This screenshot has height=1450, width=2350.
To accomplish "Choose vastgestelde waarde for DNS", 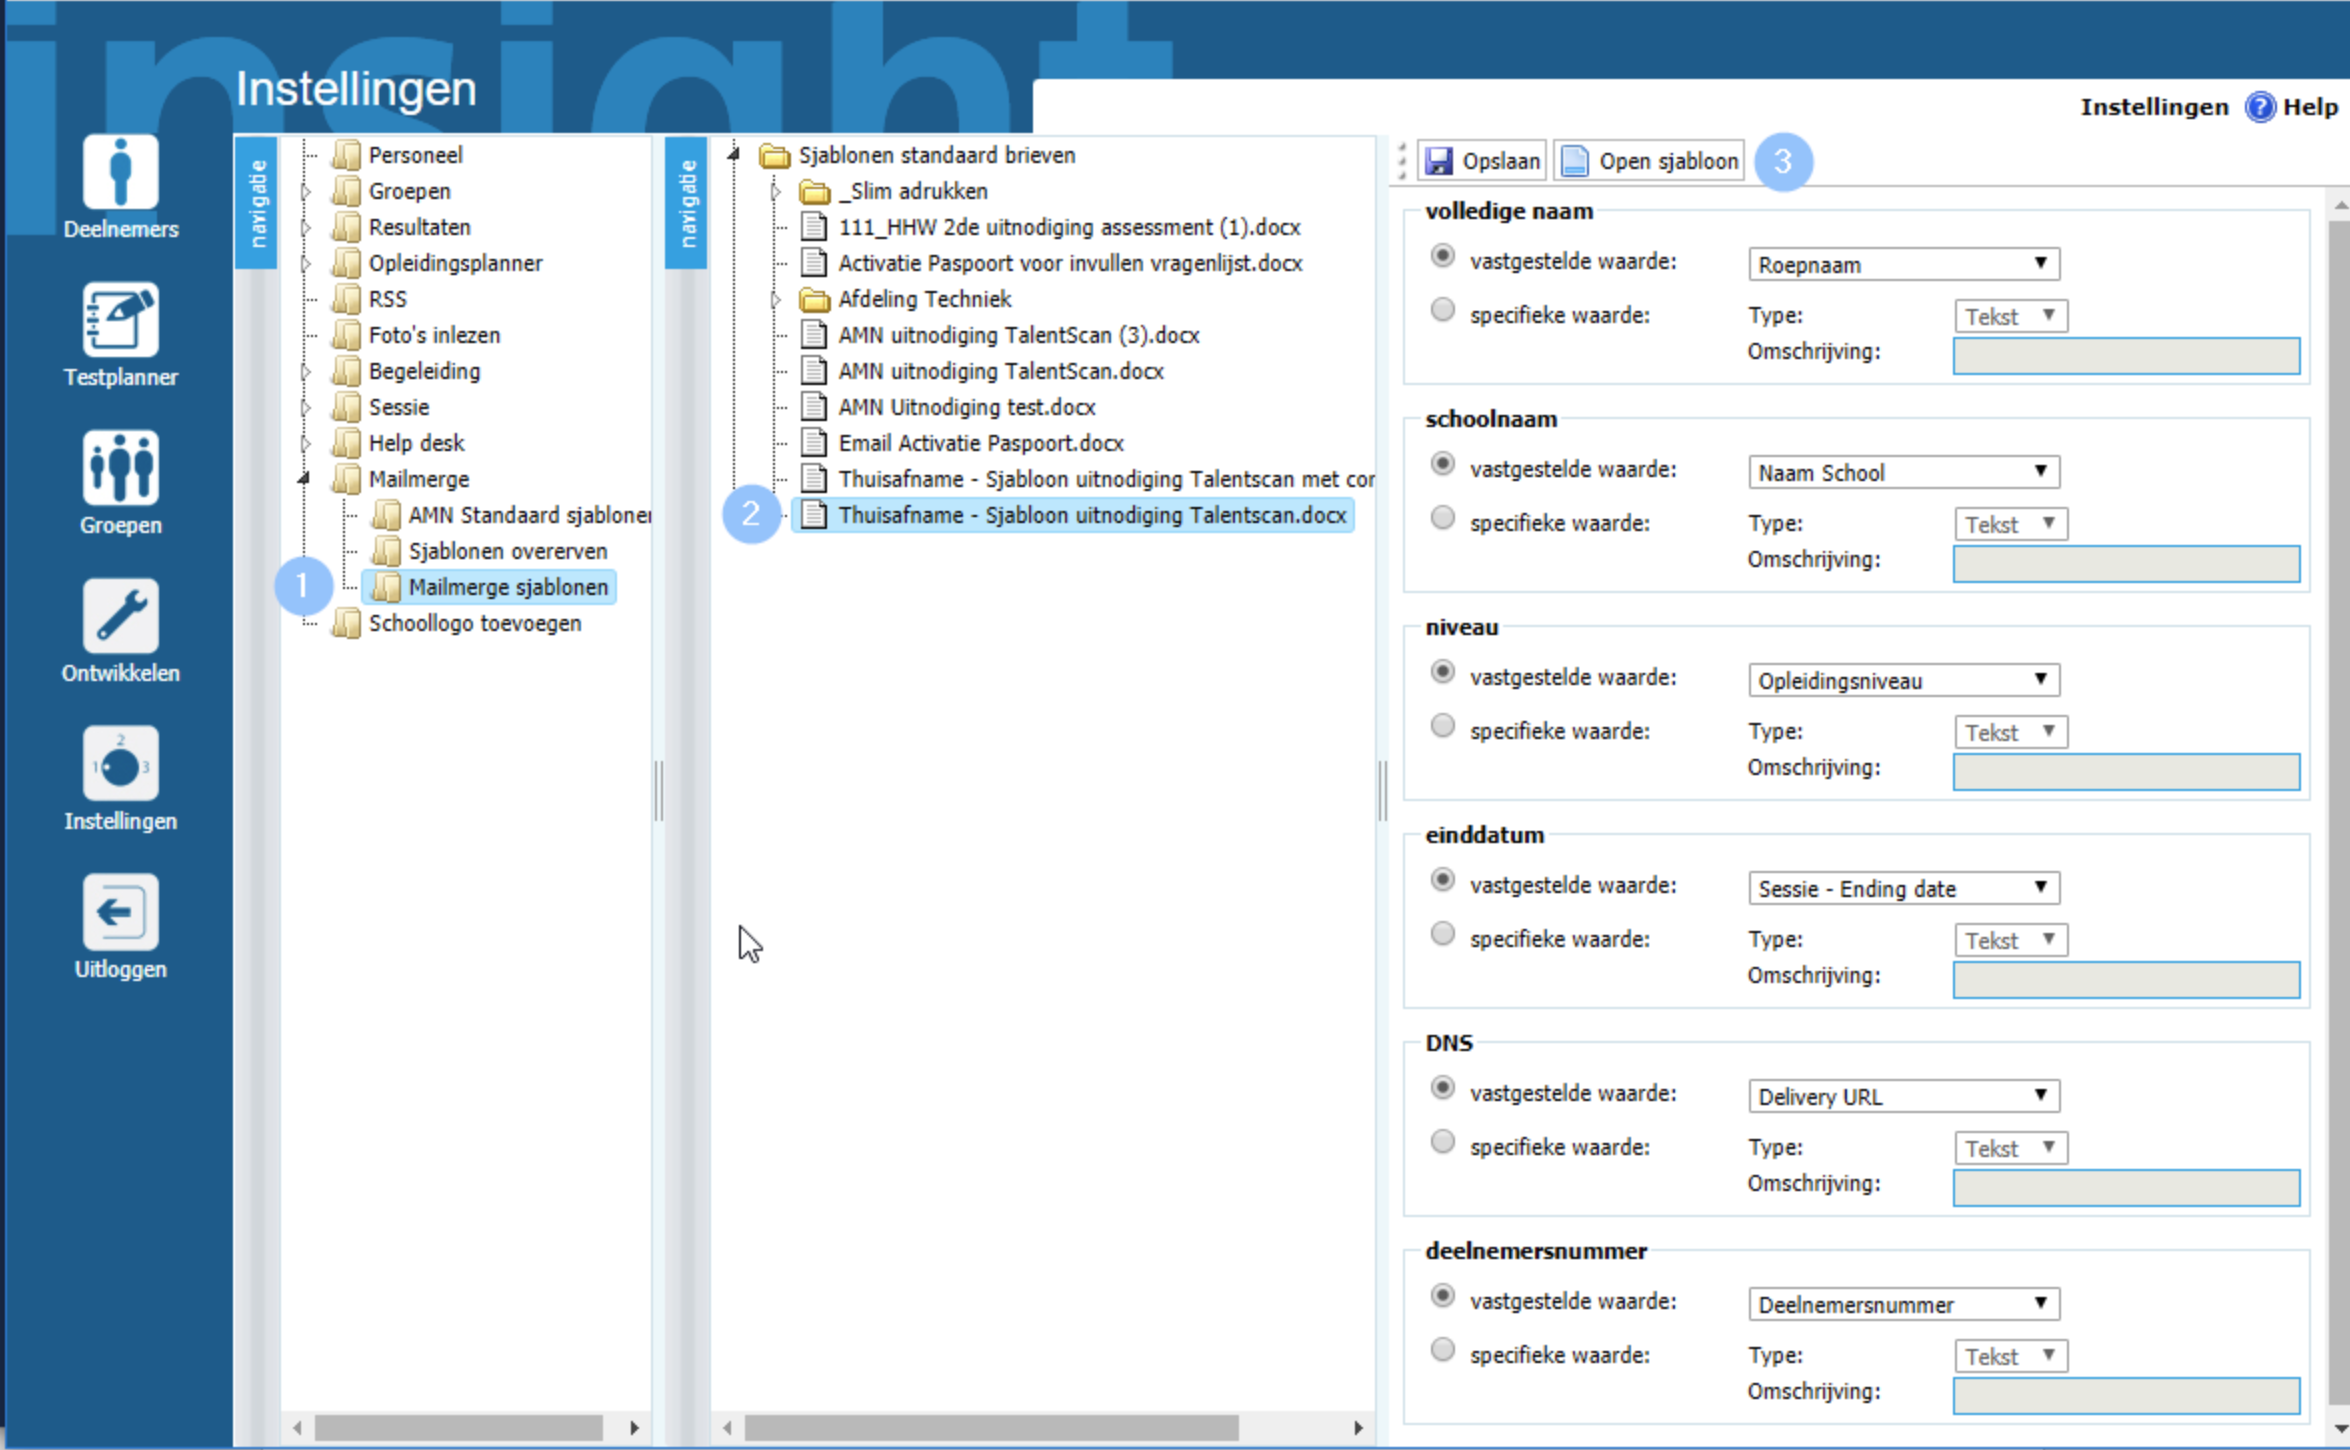I will [1442, 1089].
